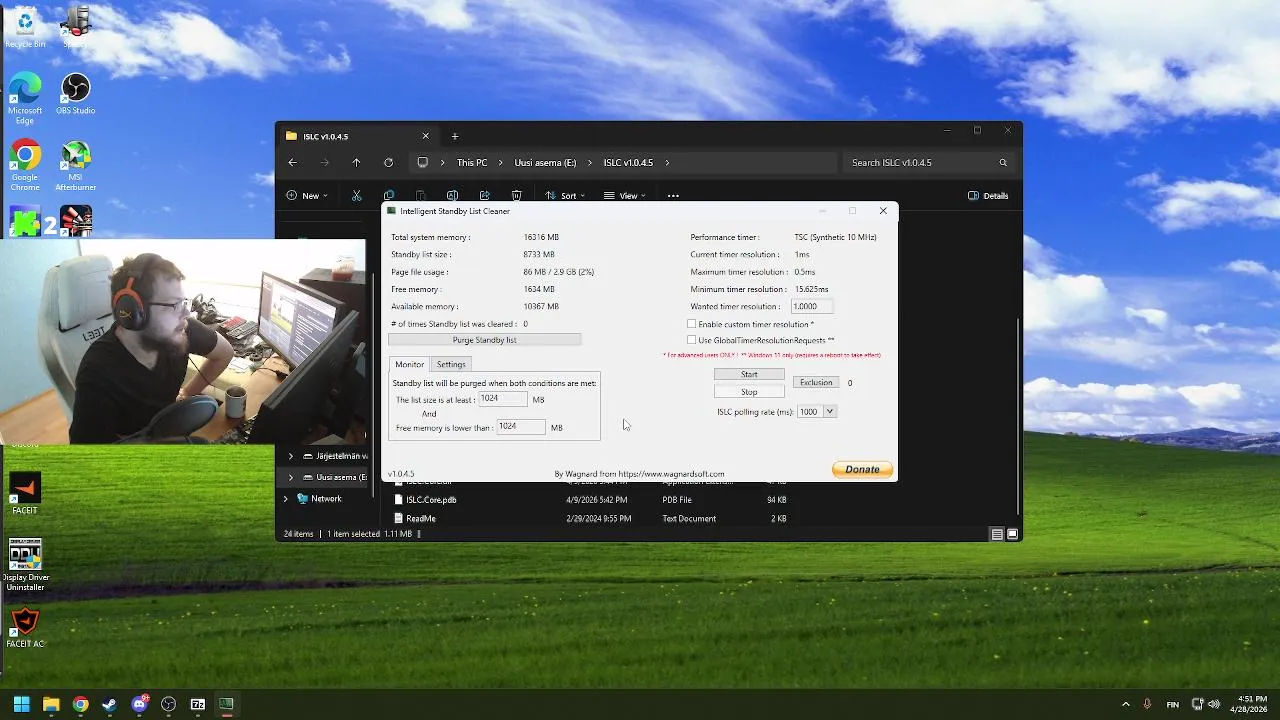The height and width of the screenshot is (720, 1280).
Task: Open Steam from the taskbar
Action: coord(109,704)
